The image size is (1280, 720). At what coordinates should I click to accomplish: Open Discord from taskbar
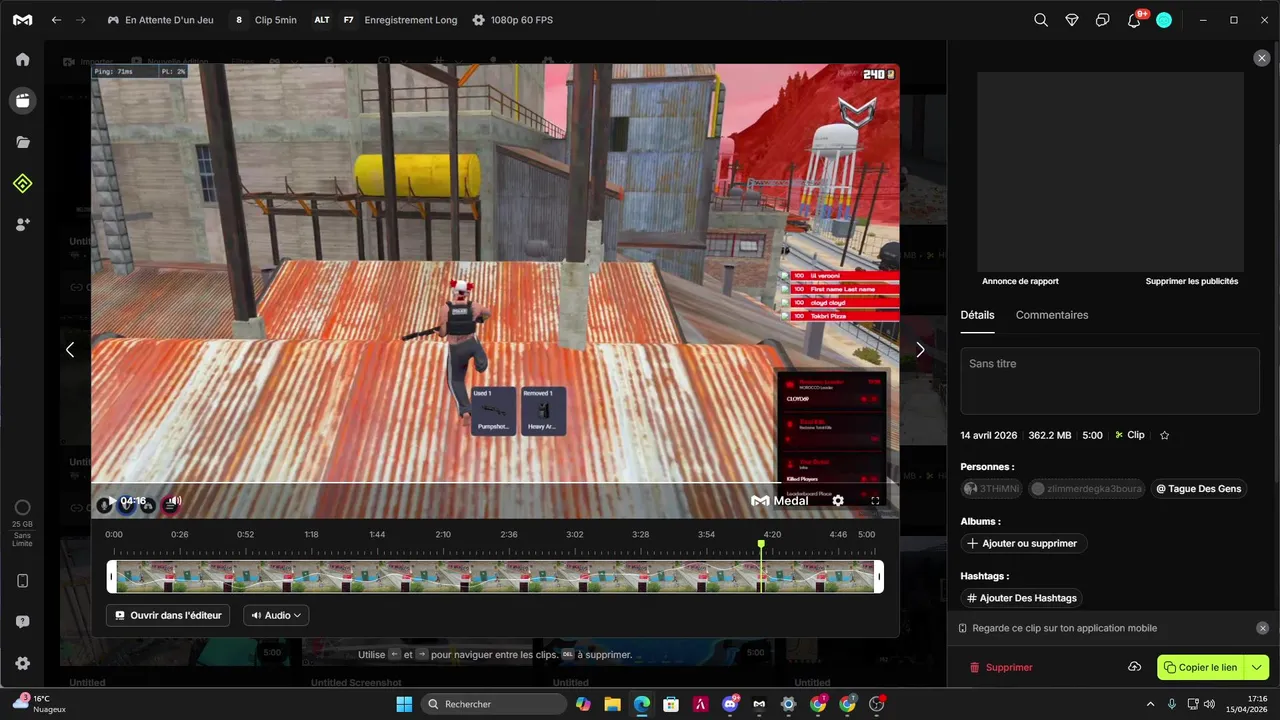point(730,704)
